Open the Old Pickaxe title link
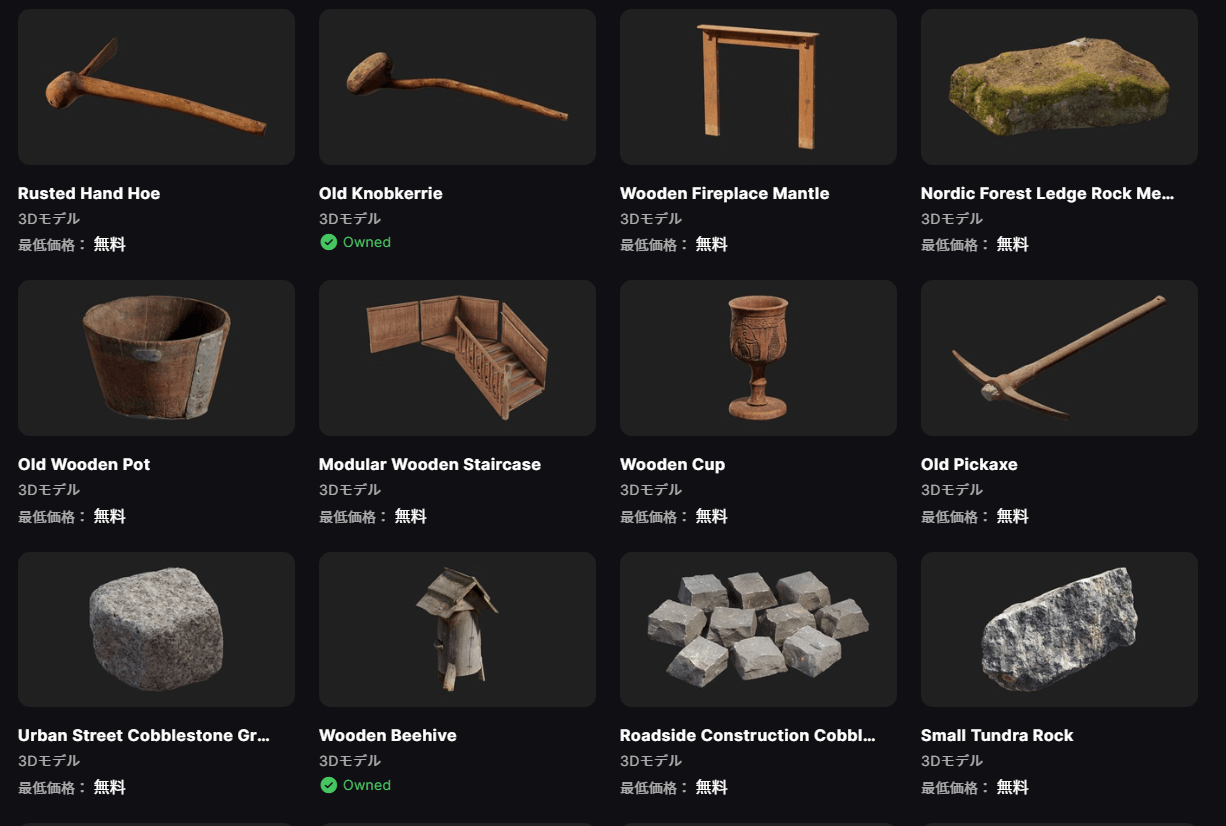The width and height of the screenshot is (1226, 826). [x=969, y=464]
